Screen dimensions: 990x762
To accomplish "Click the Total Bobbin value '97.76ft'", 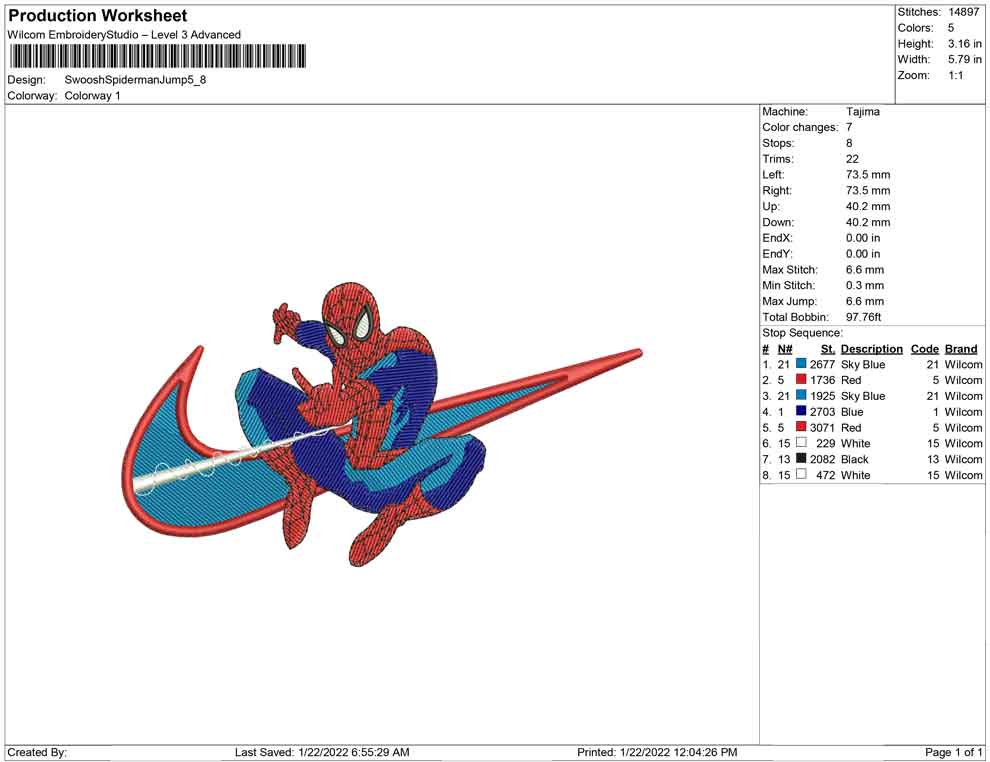I will tap(864, 317).
